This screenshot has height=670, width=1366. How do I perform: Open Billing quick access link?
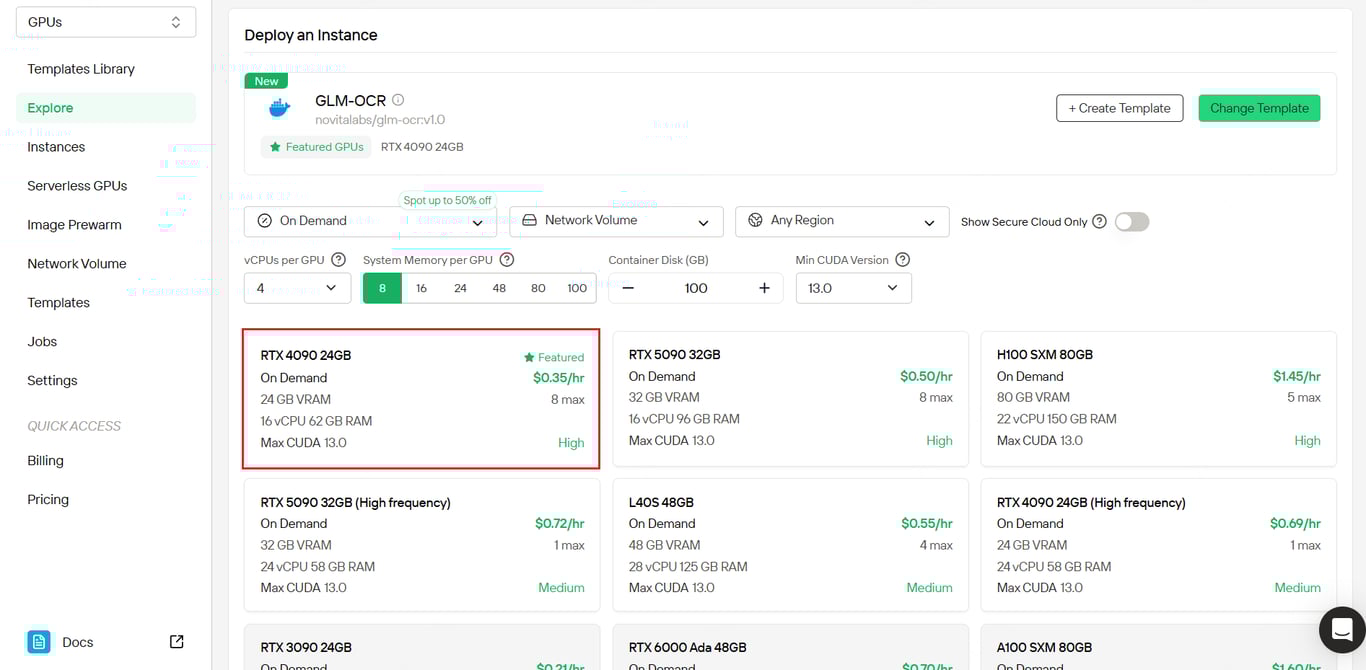[45, 461]
